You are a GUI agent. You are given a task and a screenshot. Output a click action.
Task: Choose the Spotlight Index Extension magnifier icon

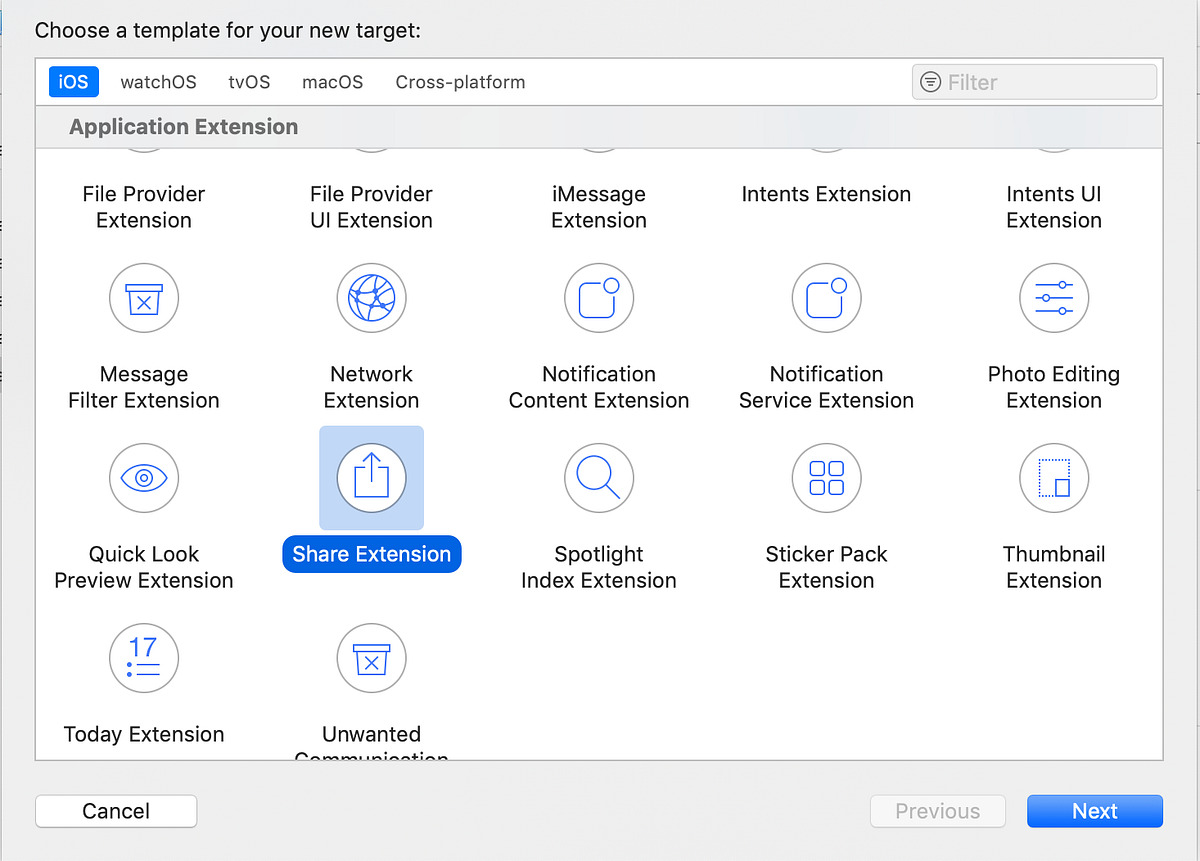(x=599, y=478)
